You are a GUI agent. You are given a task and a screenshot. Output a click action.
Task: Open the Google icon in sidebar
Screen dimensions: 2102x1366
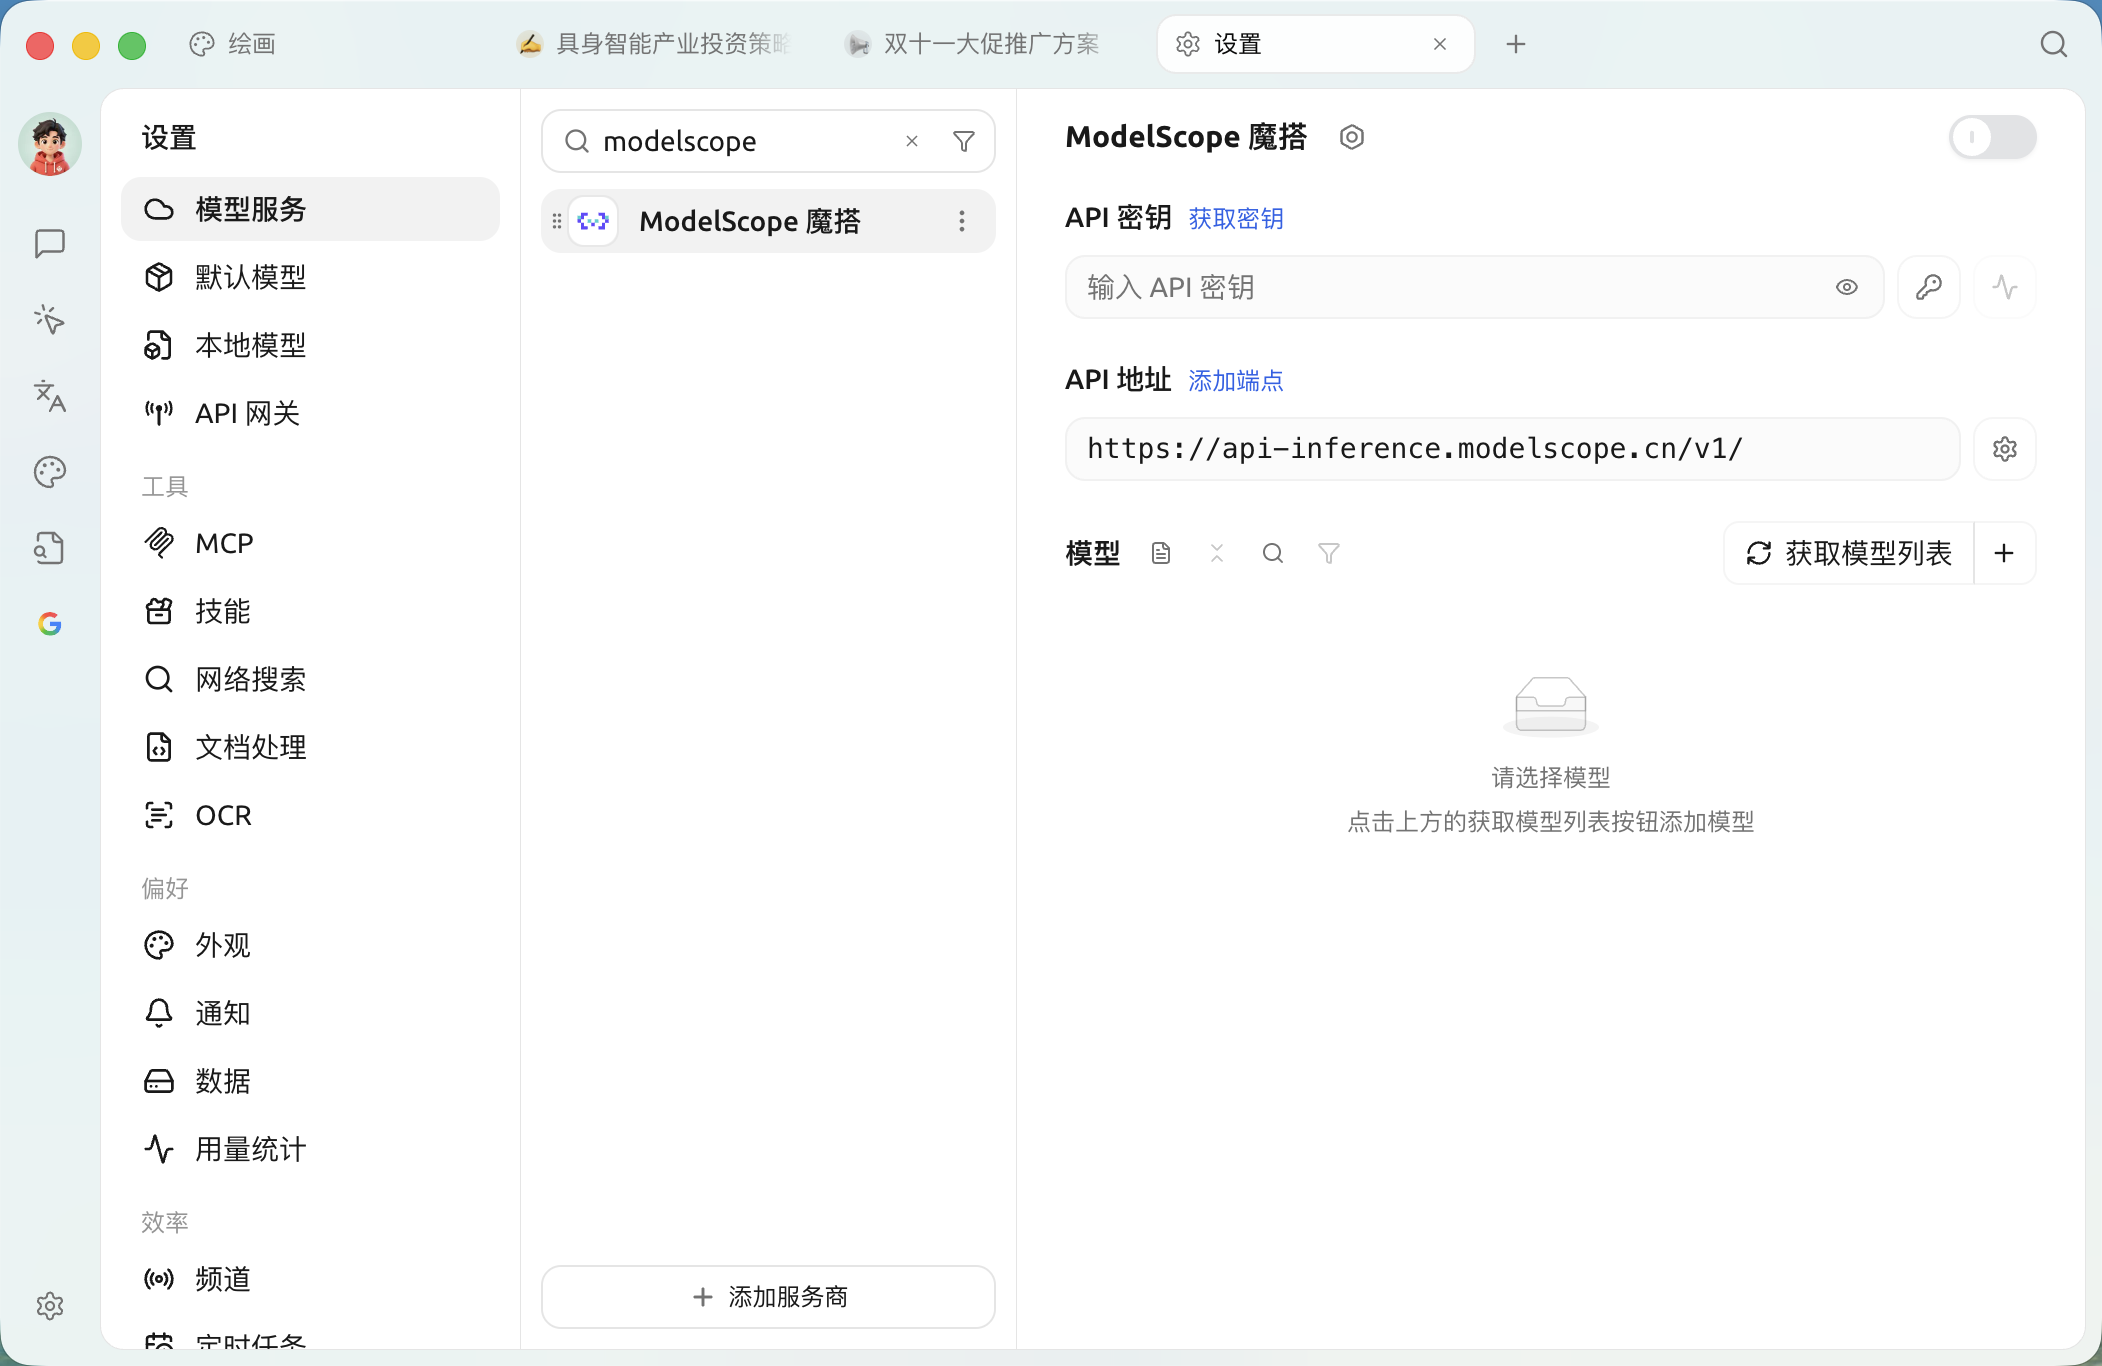50,624
